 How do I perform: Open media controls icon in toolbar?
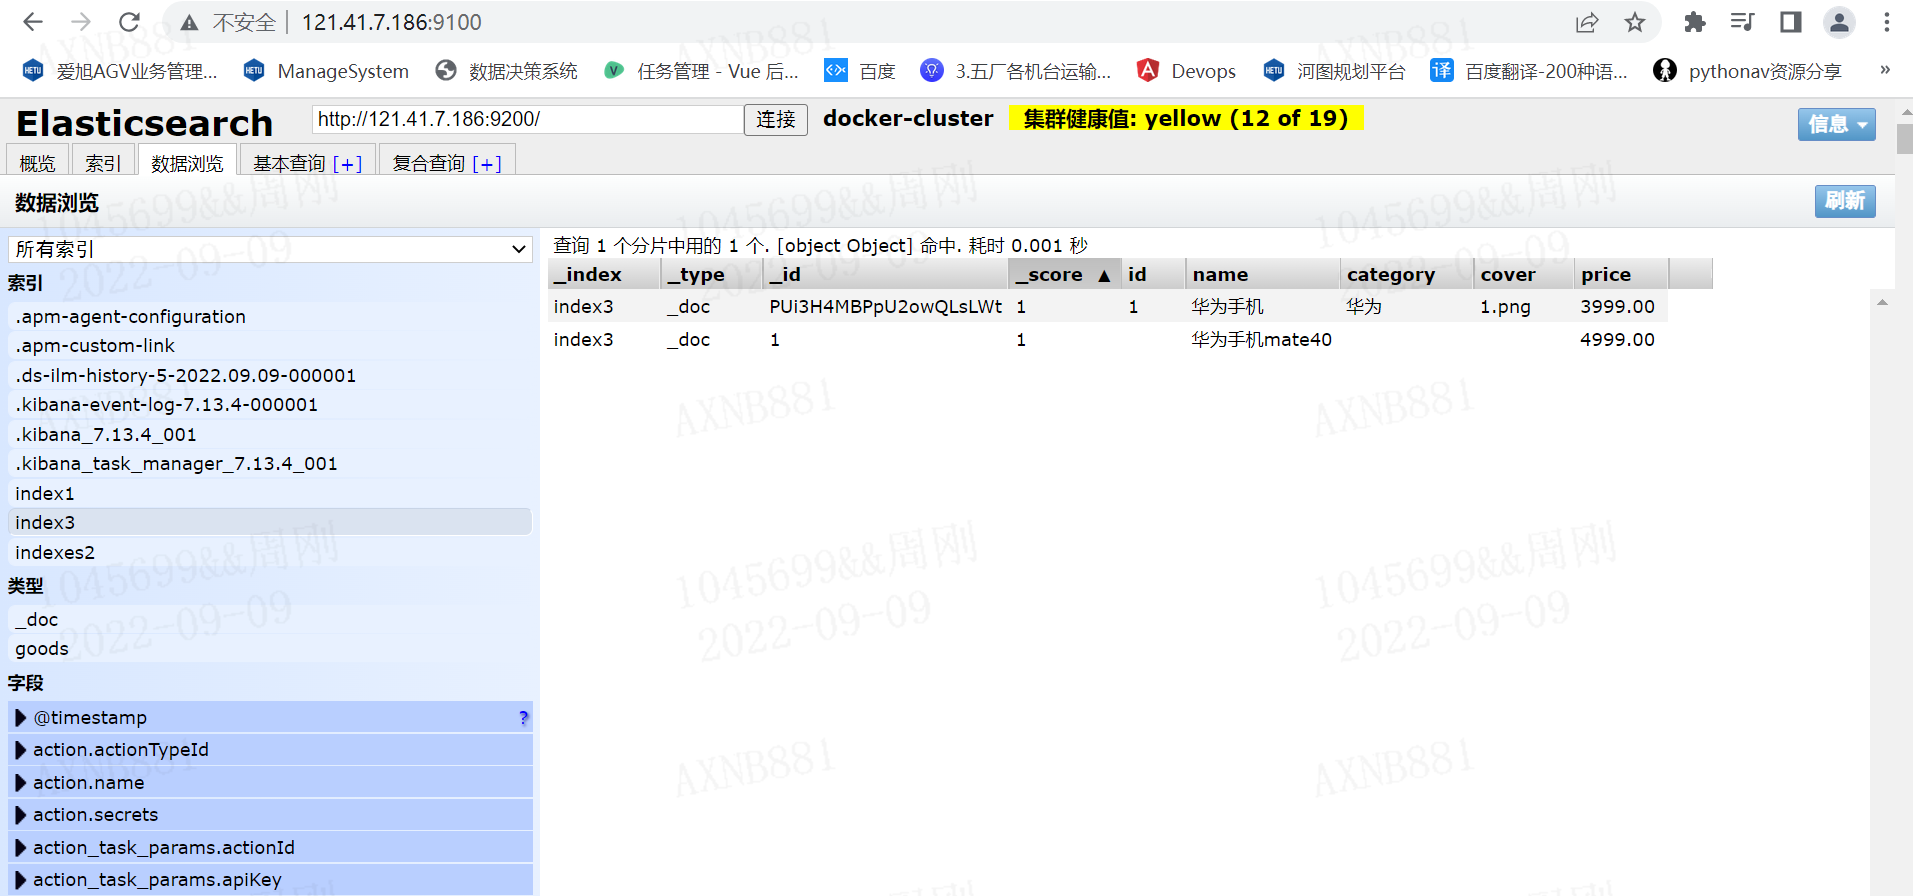click(1743, 22)
